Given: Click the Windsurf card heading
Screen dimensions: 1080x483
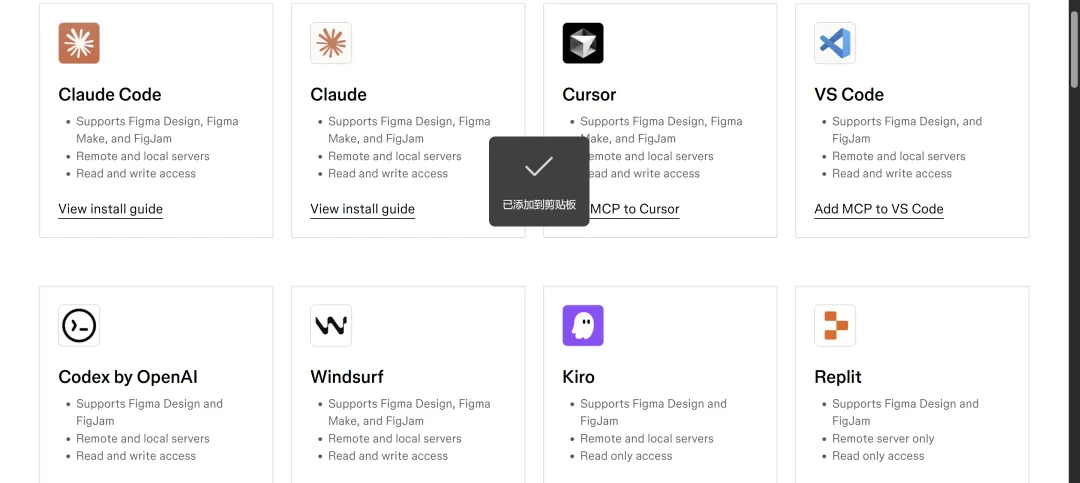Looking at the screenshot, I should coord(347,377).
